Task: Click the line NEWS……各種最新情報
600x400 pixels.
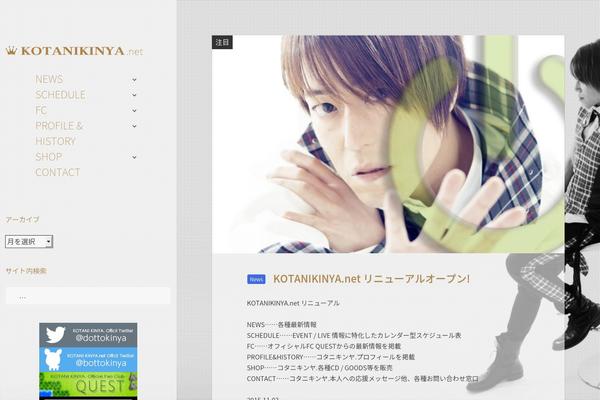Action: click(282, 325)
